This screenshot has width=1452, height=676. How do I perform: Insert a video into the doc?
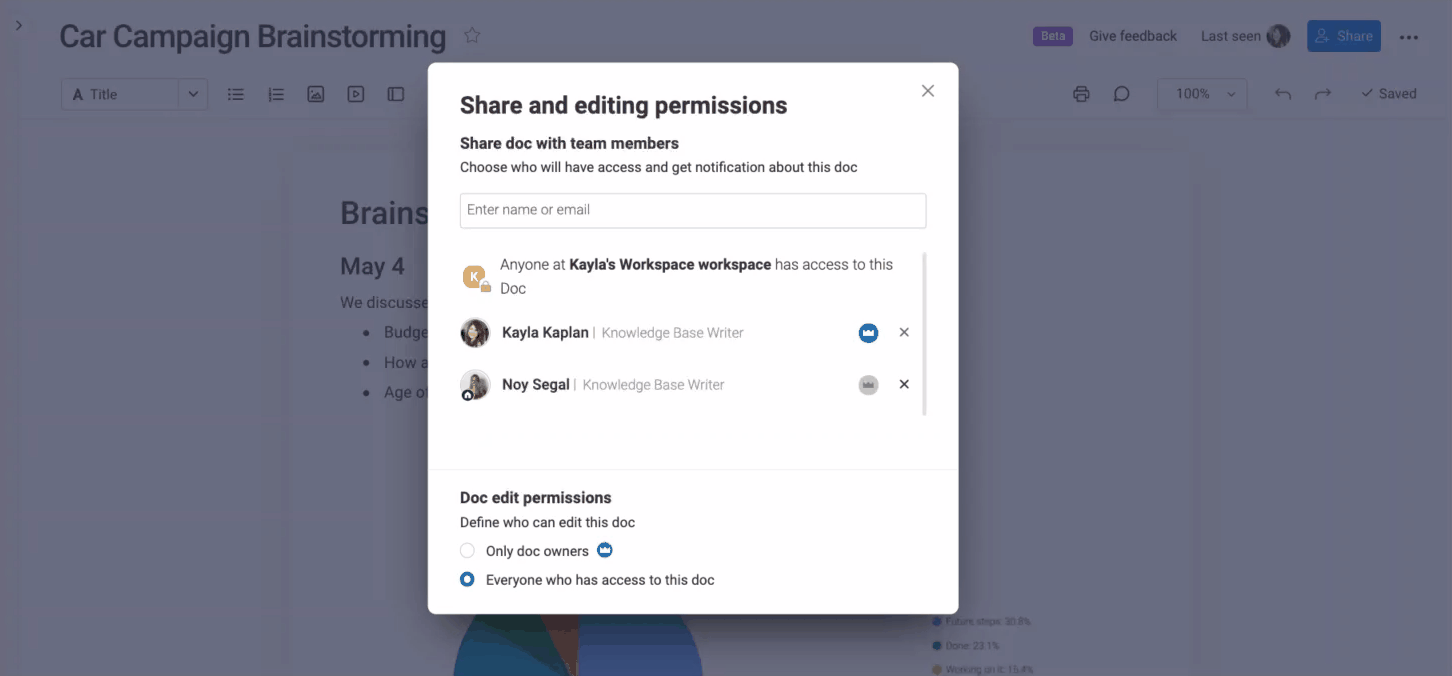coord(356,94)
